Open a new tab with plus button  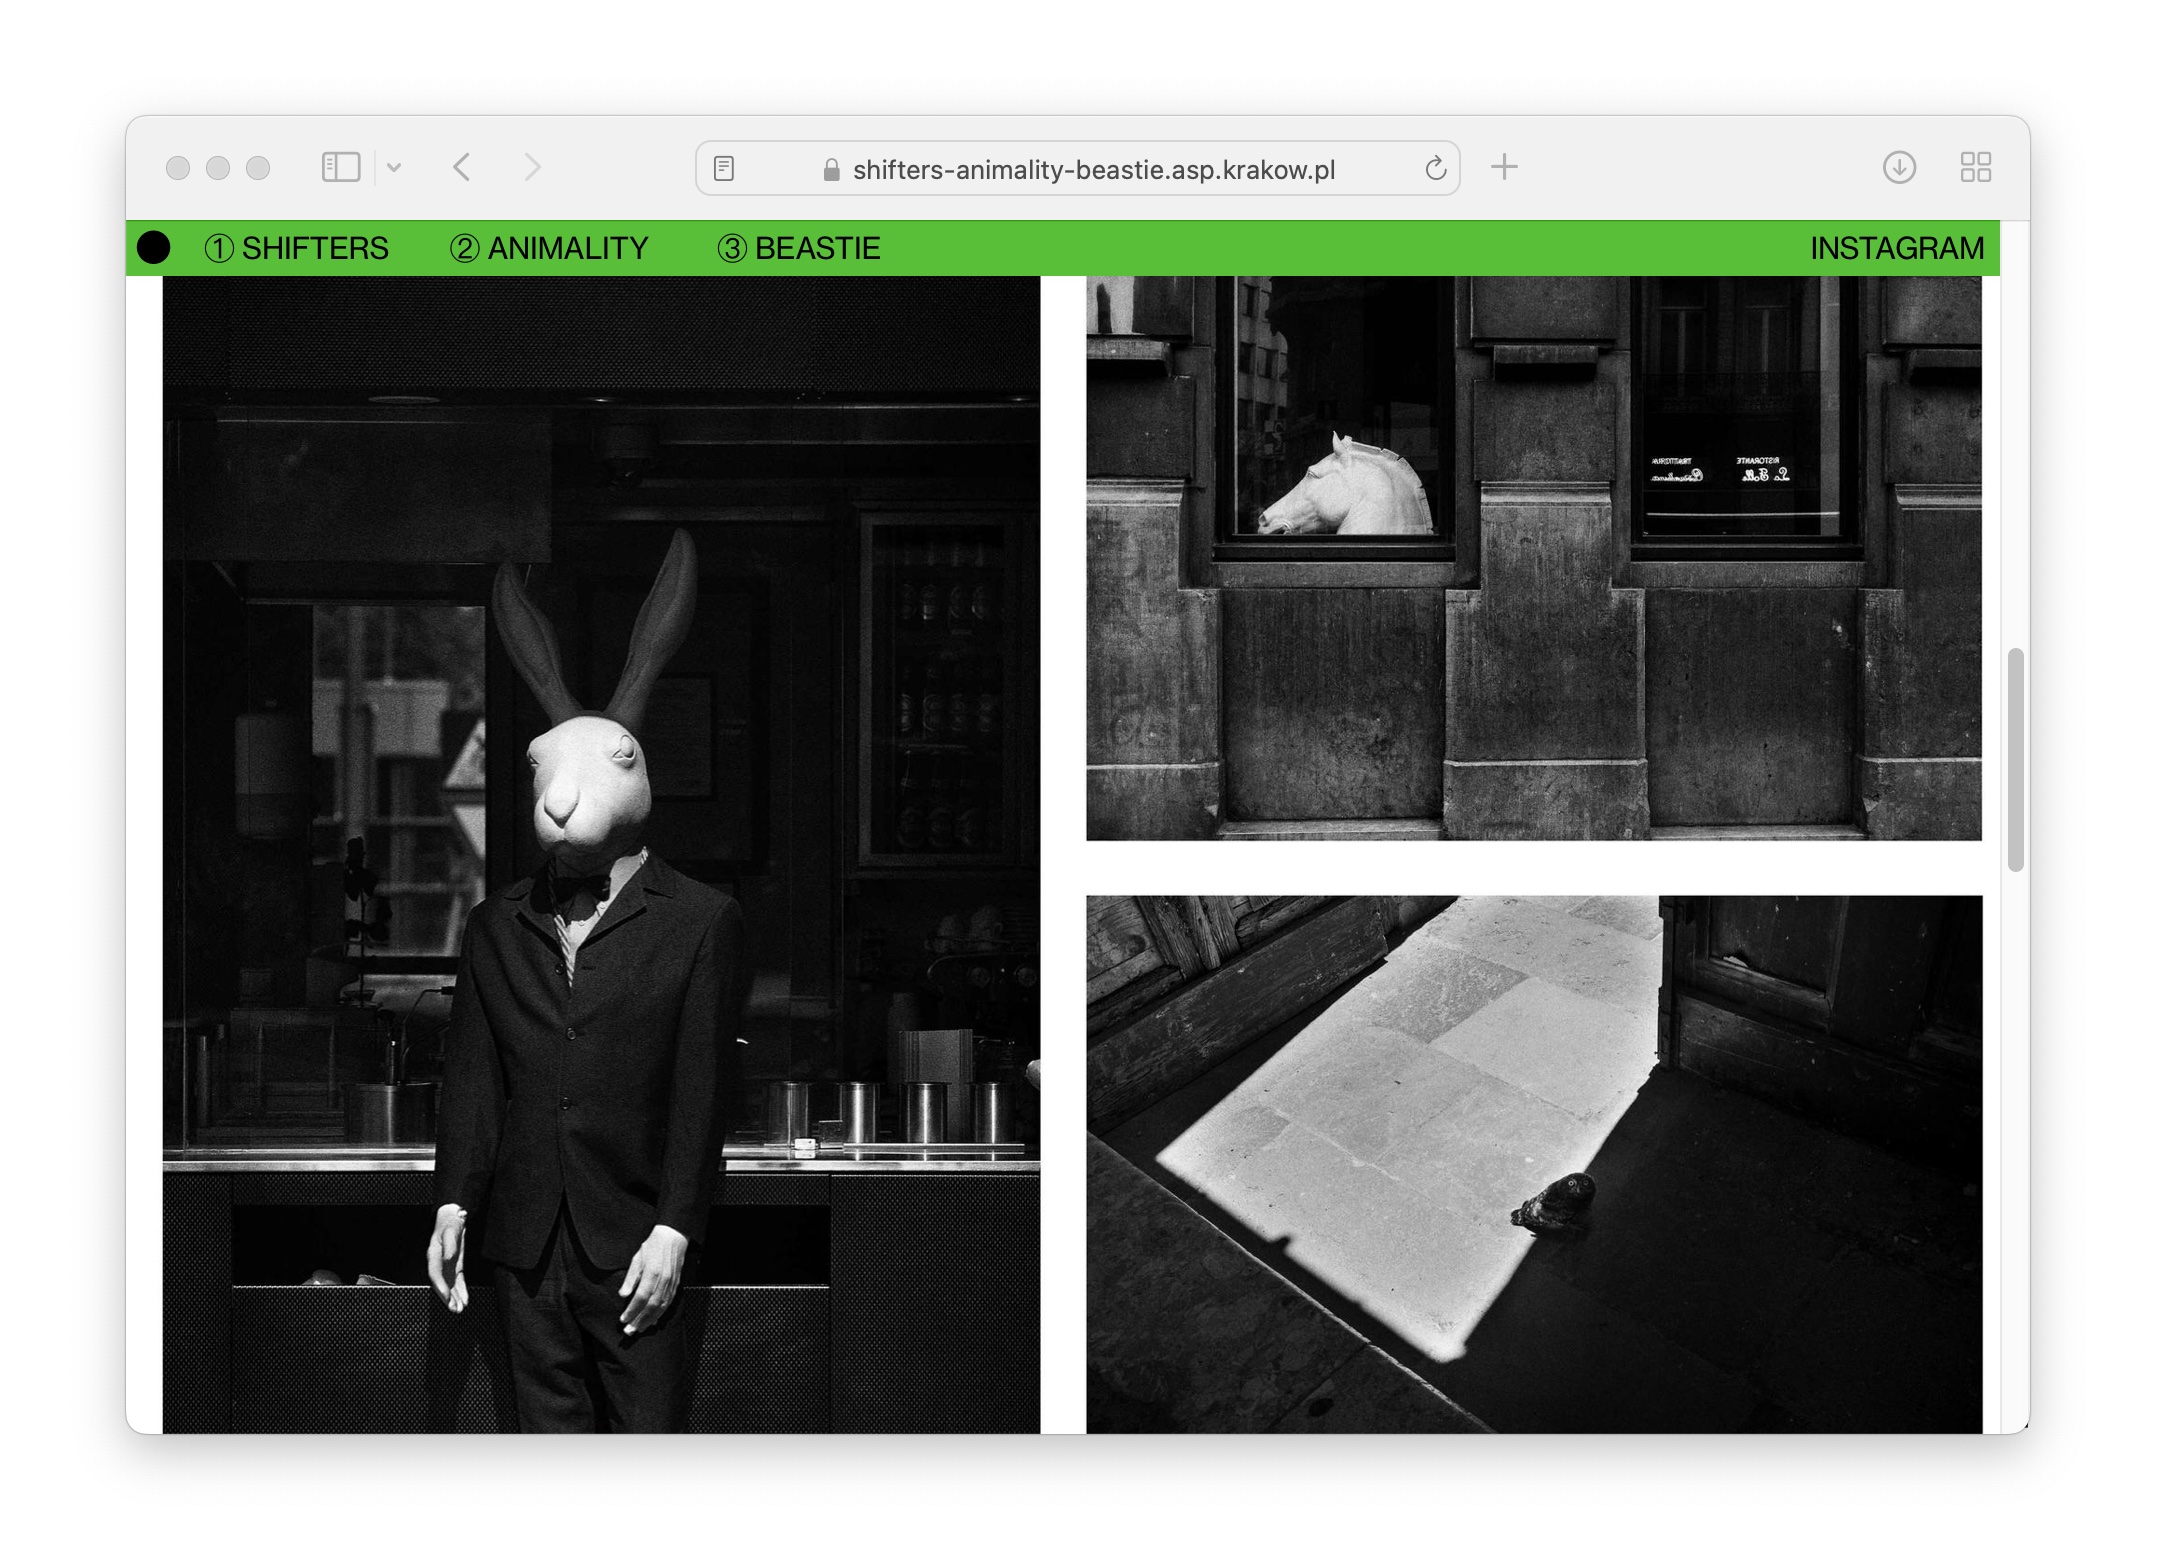click(1503, 167)
